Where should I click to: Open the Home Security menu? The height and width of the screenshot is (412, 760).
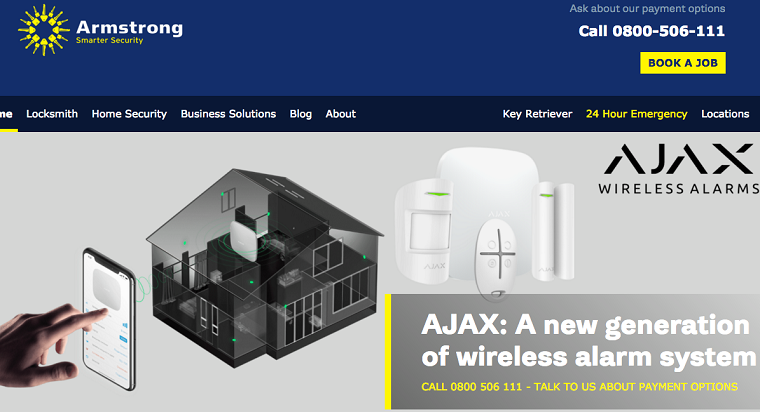pos(129,114)
